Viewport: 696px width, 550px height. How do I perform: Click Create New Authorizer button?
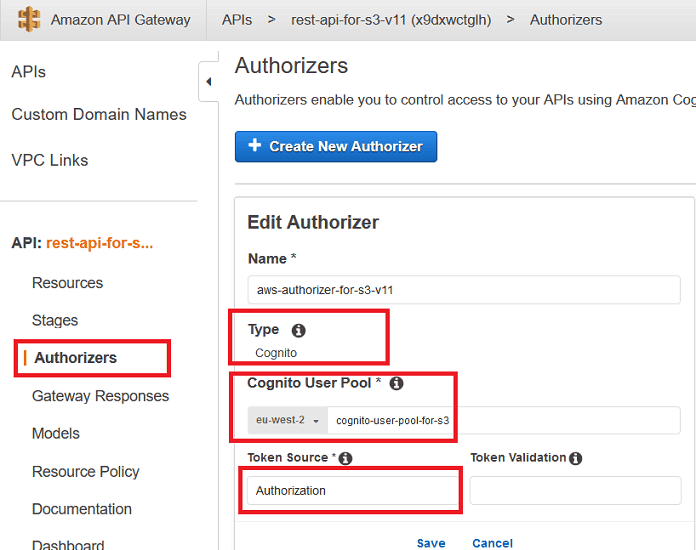pyautogui.click(x=336, y=146)
